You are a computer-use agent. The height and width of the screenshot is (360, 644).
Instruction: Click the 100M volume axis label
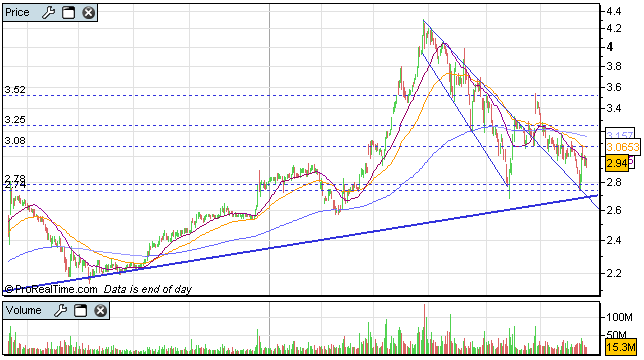pos(619,317)
